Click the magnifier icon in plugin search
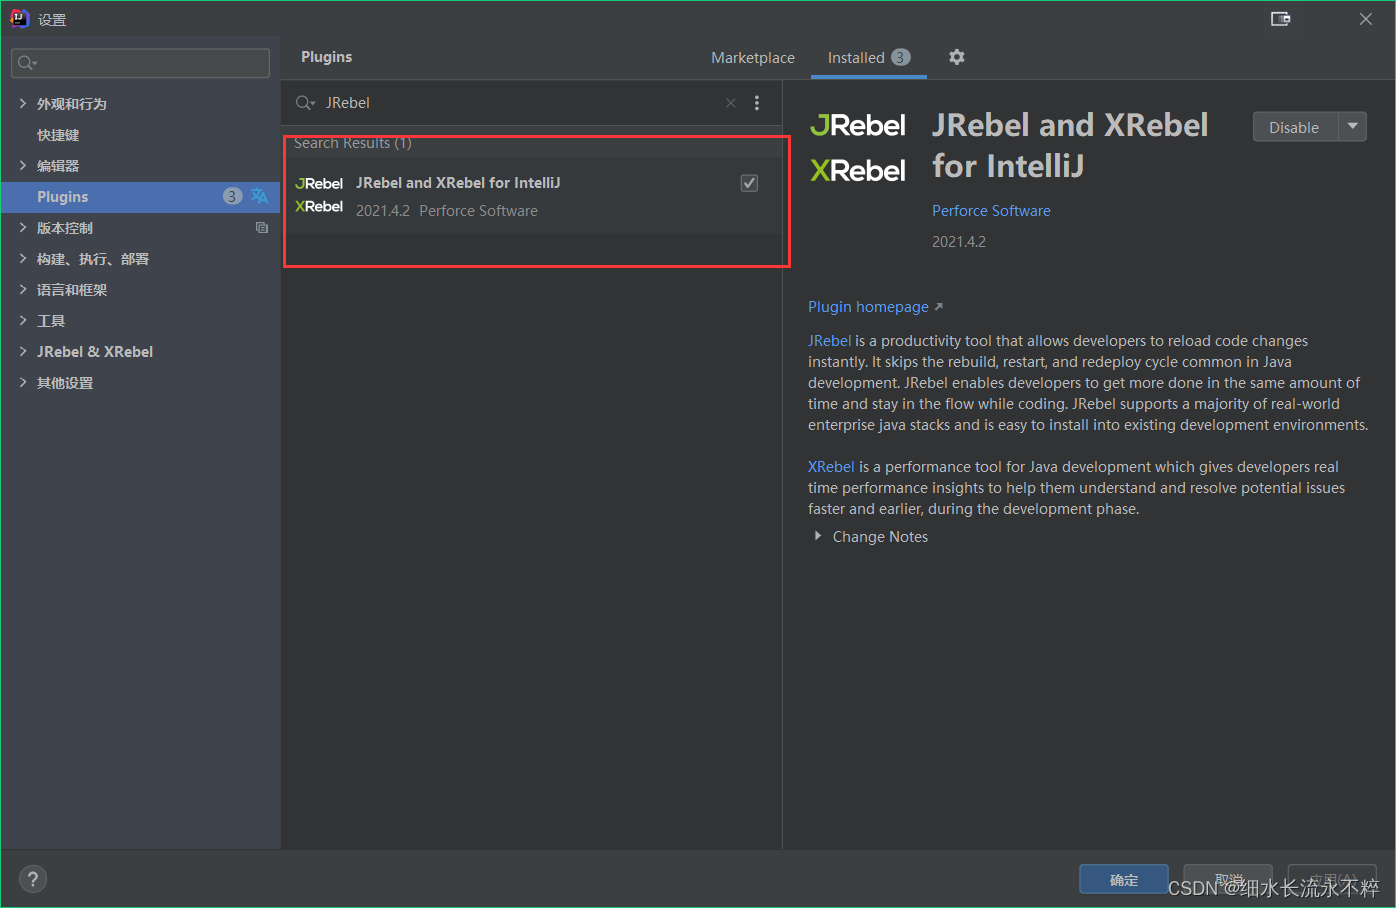Viewport: 1396px width, 908px height. point(305,103)
